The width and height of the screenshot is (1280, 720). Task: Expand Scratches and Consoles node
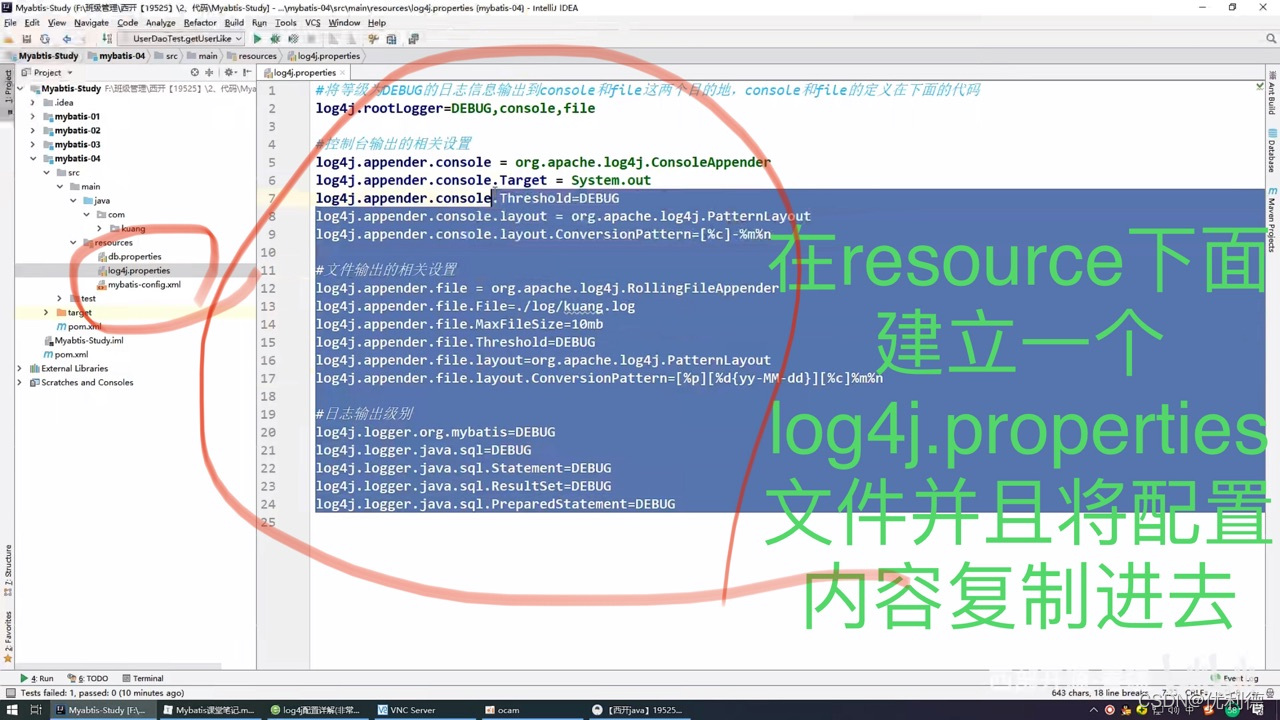click(20, 382)
